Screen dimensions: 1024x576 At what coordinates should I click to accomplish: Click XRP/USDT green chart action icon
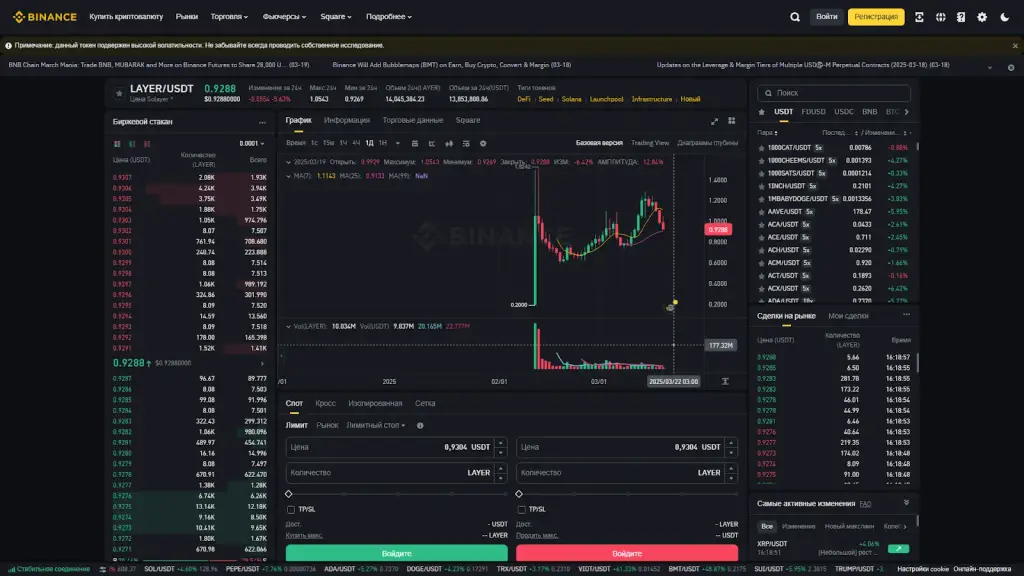click(899, 549)
